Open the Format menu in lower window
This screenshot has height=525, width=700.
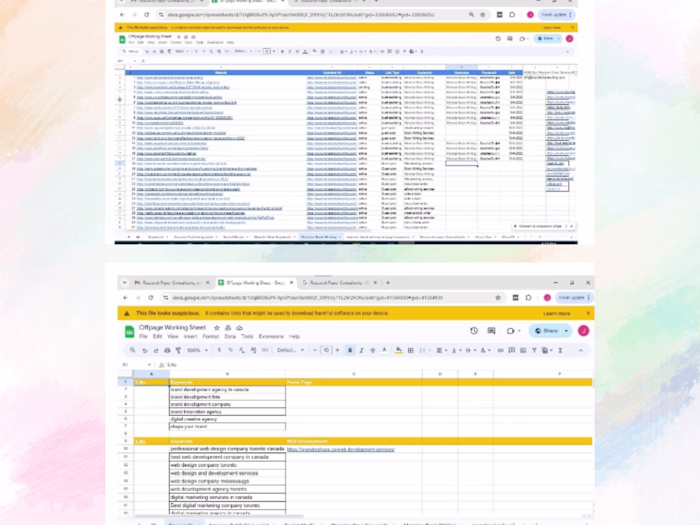211,337
